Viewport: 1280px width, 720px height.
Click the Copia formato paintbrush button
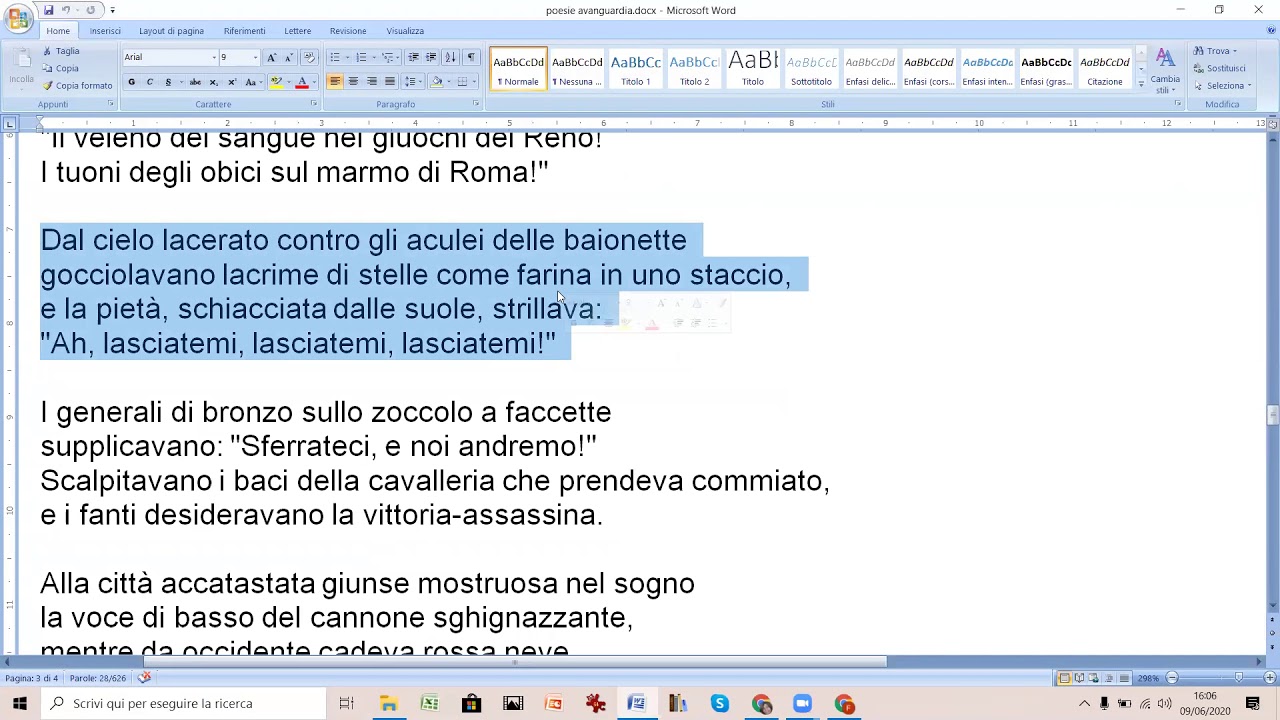click(x=77, y=86)
